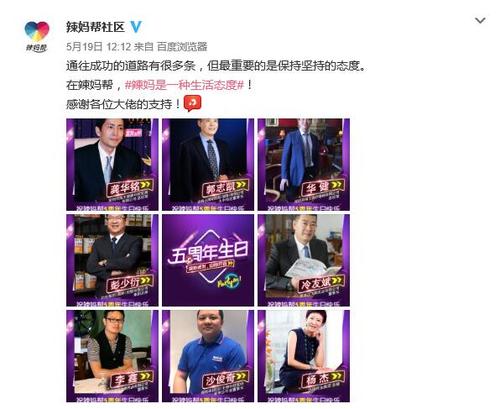Image resolution: width=500 pixels, height=409 pixels.
Task: Click the 百度浏览器 source link
Action: pyautogui.click(x=182, y=46)
